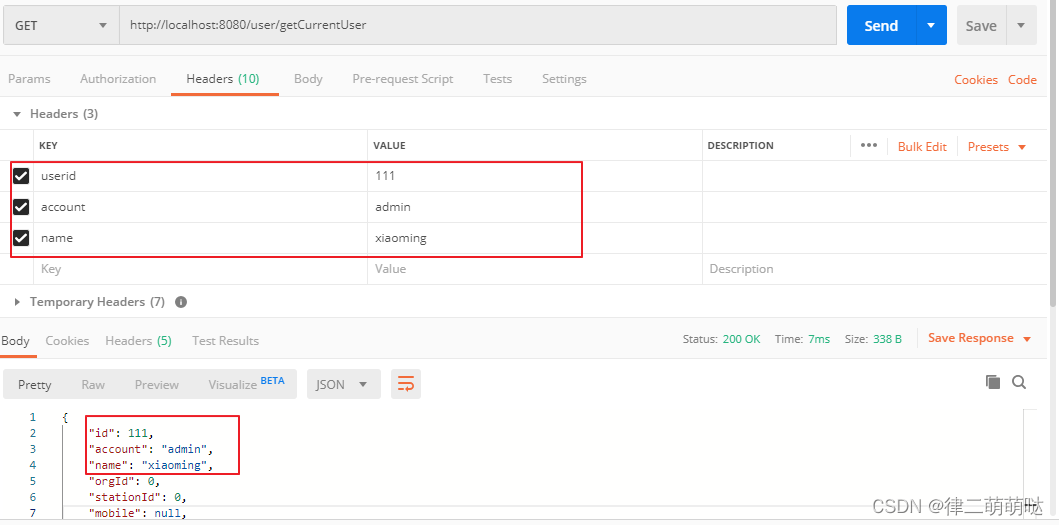Click the value cell containing admin
1059x525 pixels.
click(x=535, y=207)
